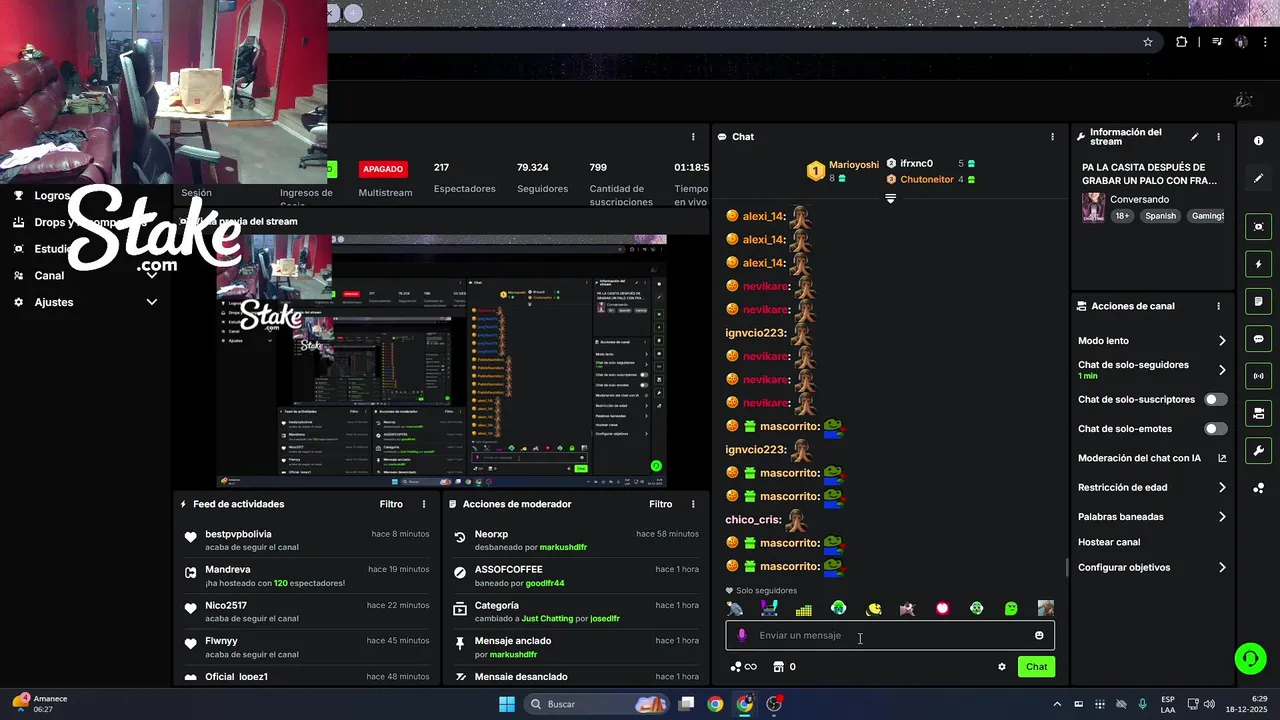Click the 'Mandreva' hosted activity entry
1280x720 pixels.
[x=306, y=576]
